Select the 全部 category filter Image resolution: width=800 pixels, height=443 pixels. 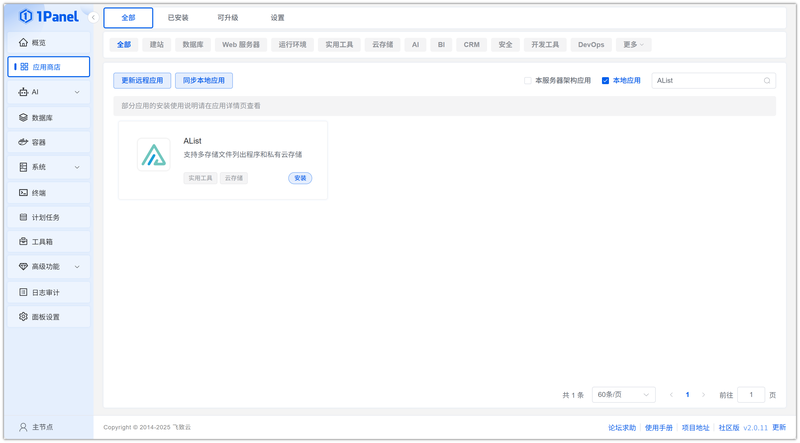(124, 44)
